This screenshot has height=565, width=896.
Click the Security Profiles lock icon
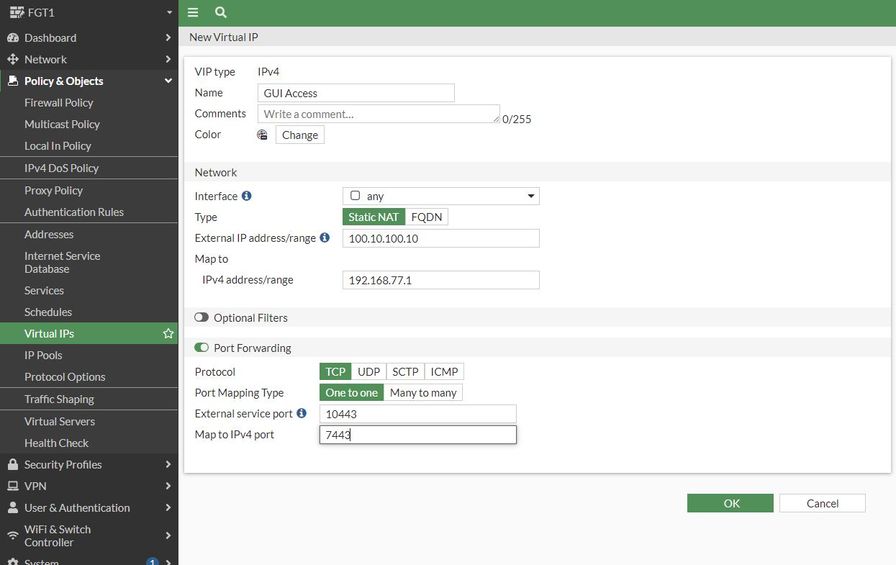tap(13, 464)
